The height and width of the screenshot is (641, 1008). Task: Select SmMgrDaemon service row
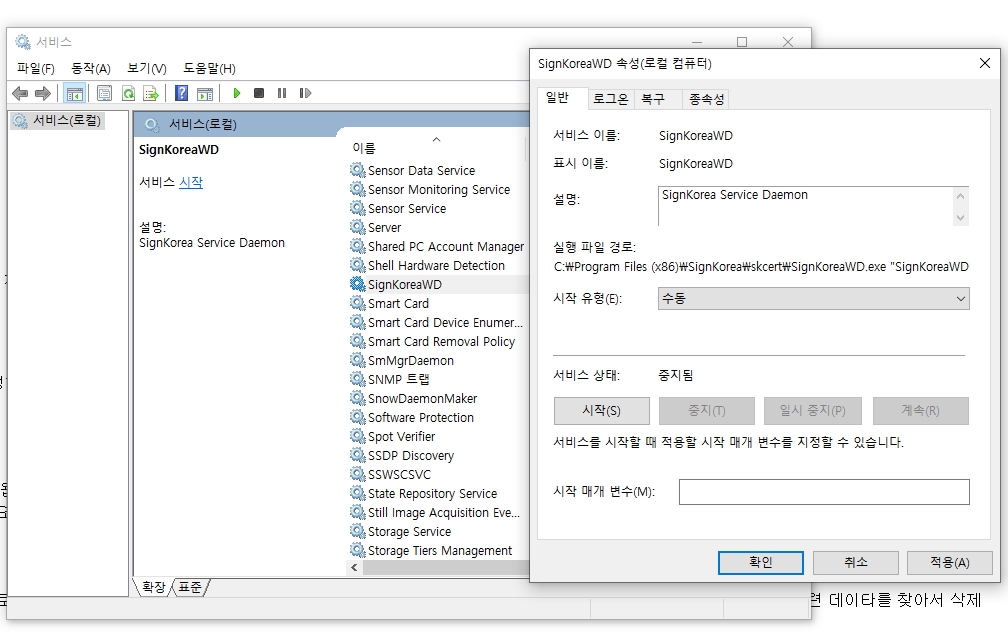click(438, 360)
